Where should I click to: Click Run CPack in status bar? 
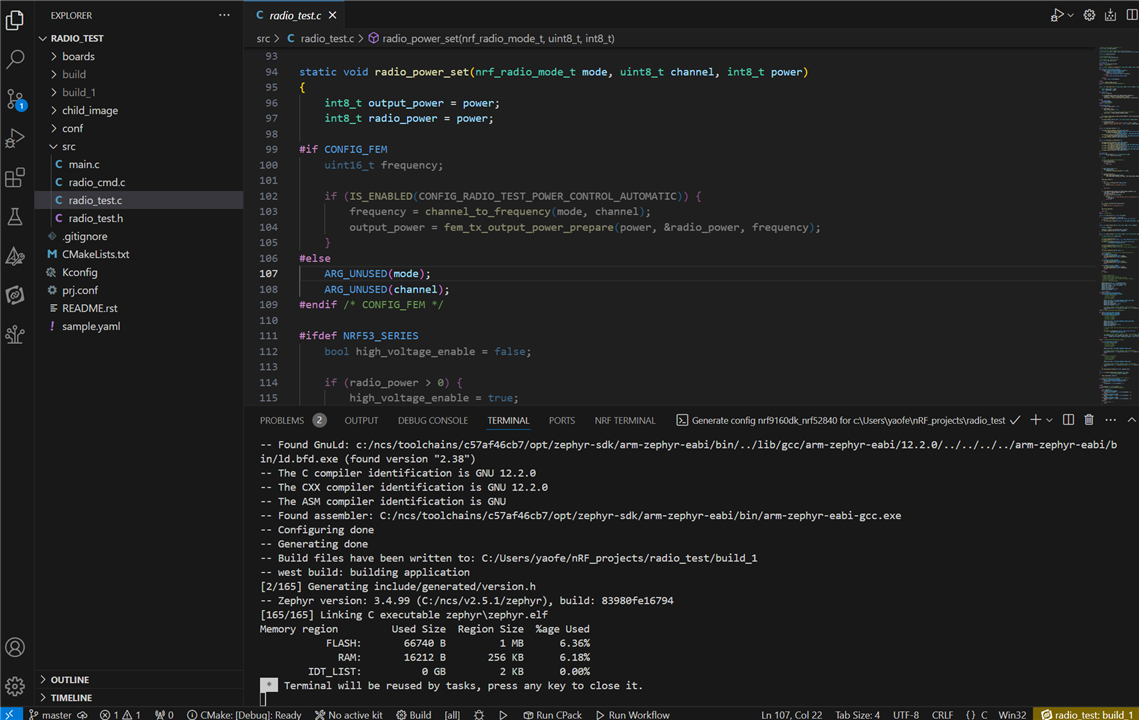point(552,714)
